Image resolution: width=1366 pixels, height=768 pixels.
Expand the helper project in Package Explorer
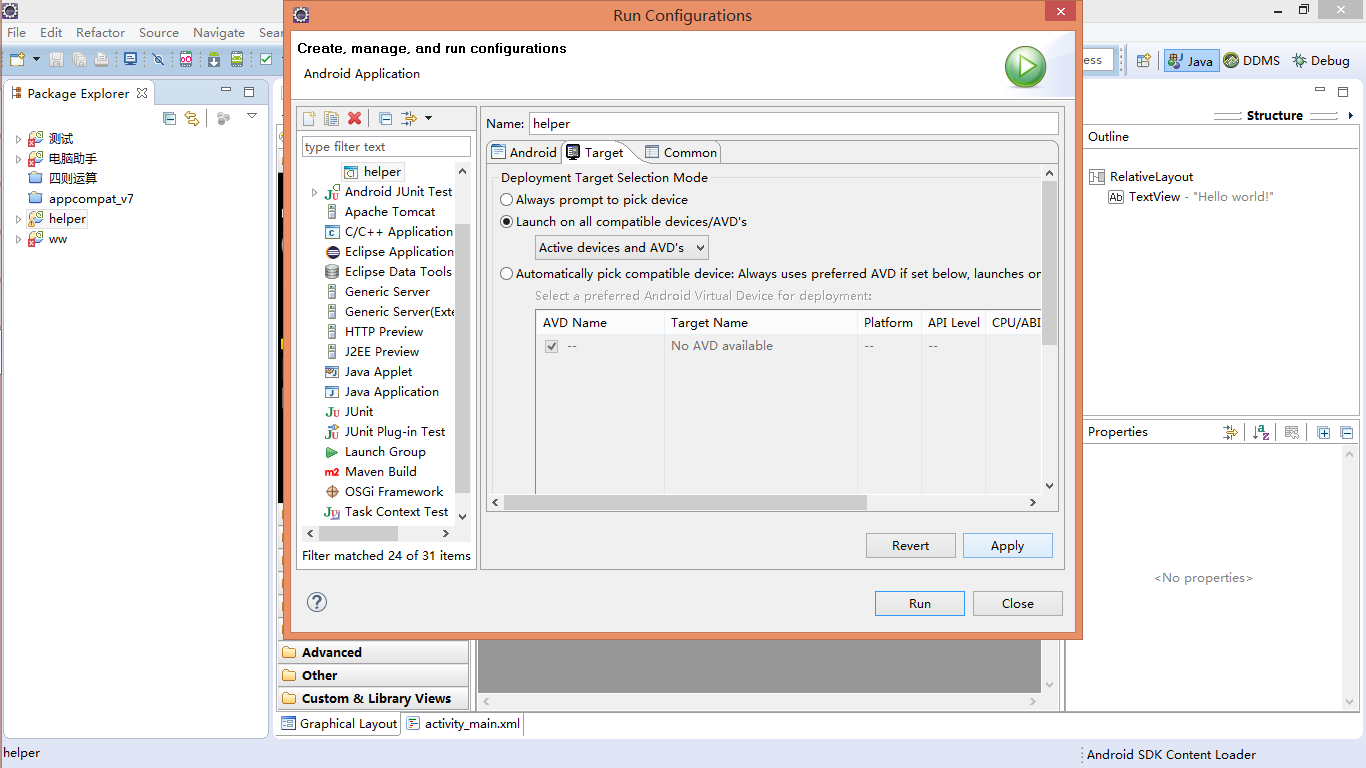coord(18,219)
